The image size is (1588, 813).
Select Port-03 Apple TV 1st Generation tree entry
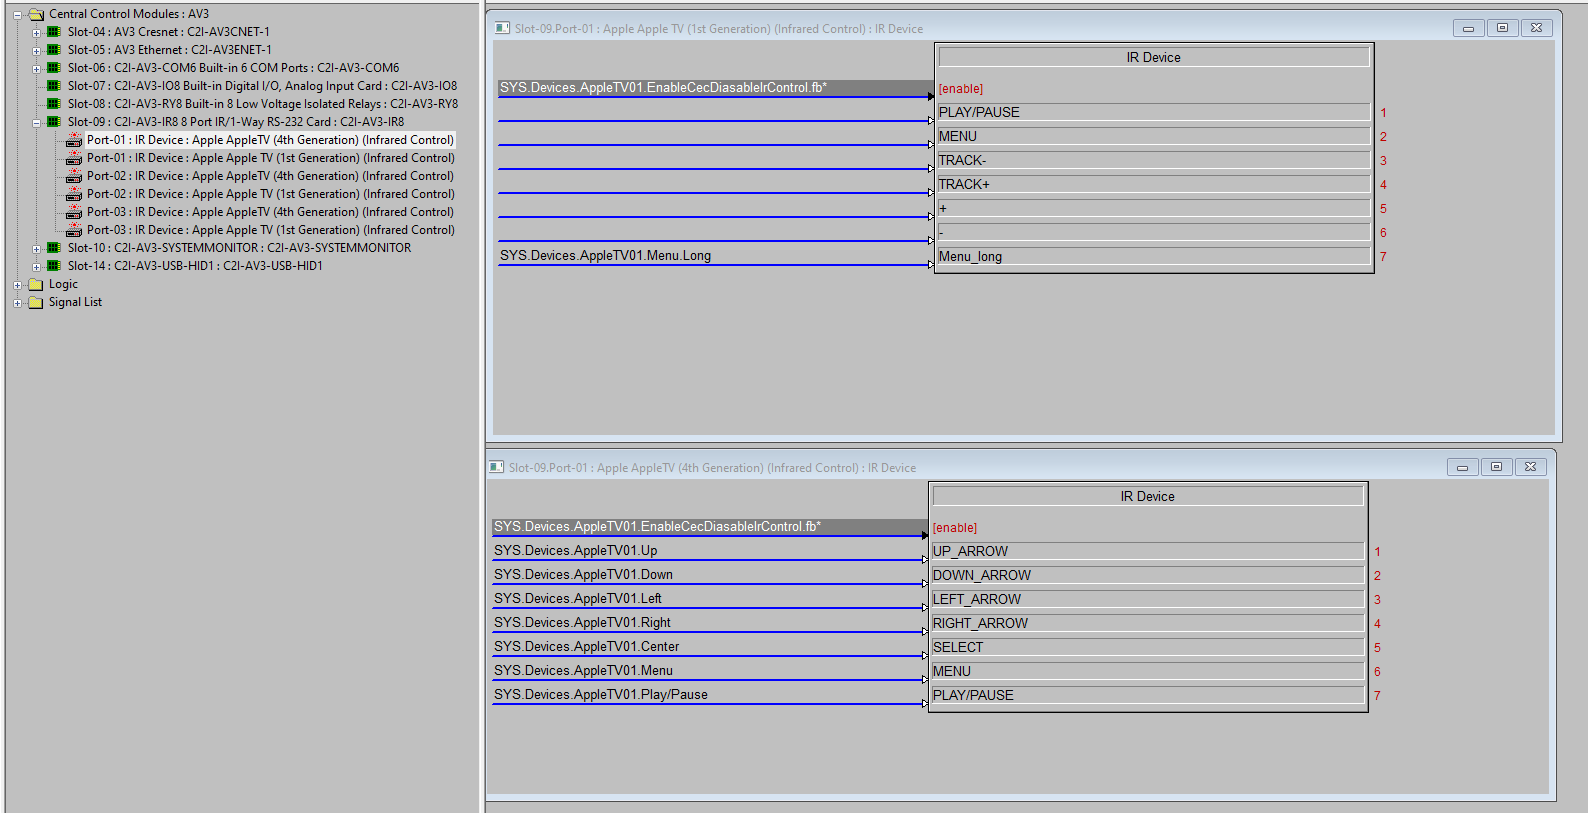pos(270,230)
